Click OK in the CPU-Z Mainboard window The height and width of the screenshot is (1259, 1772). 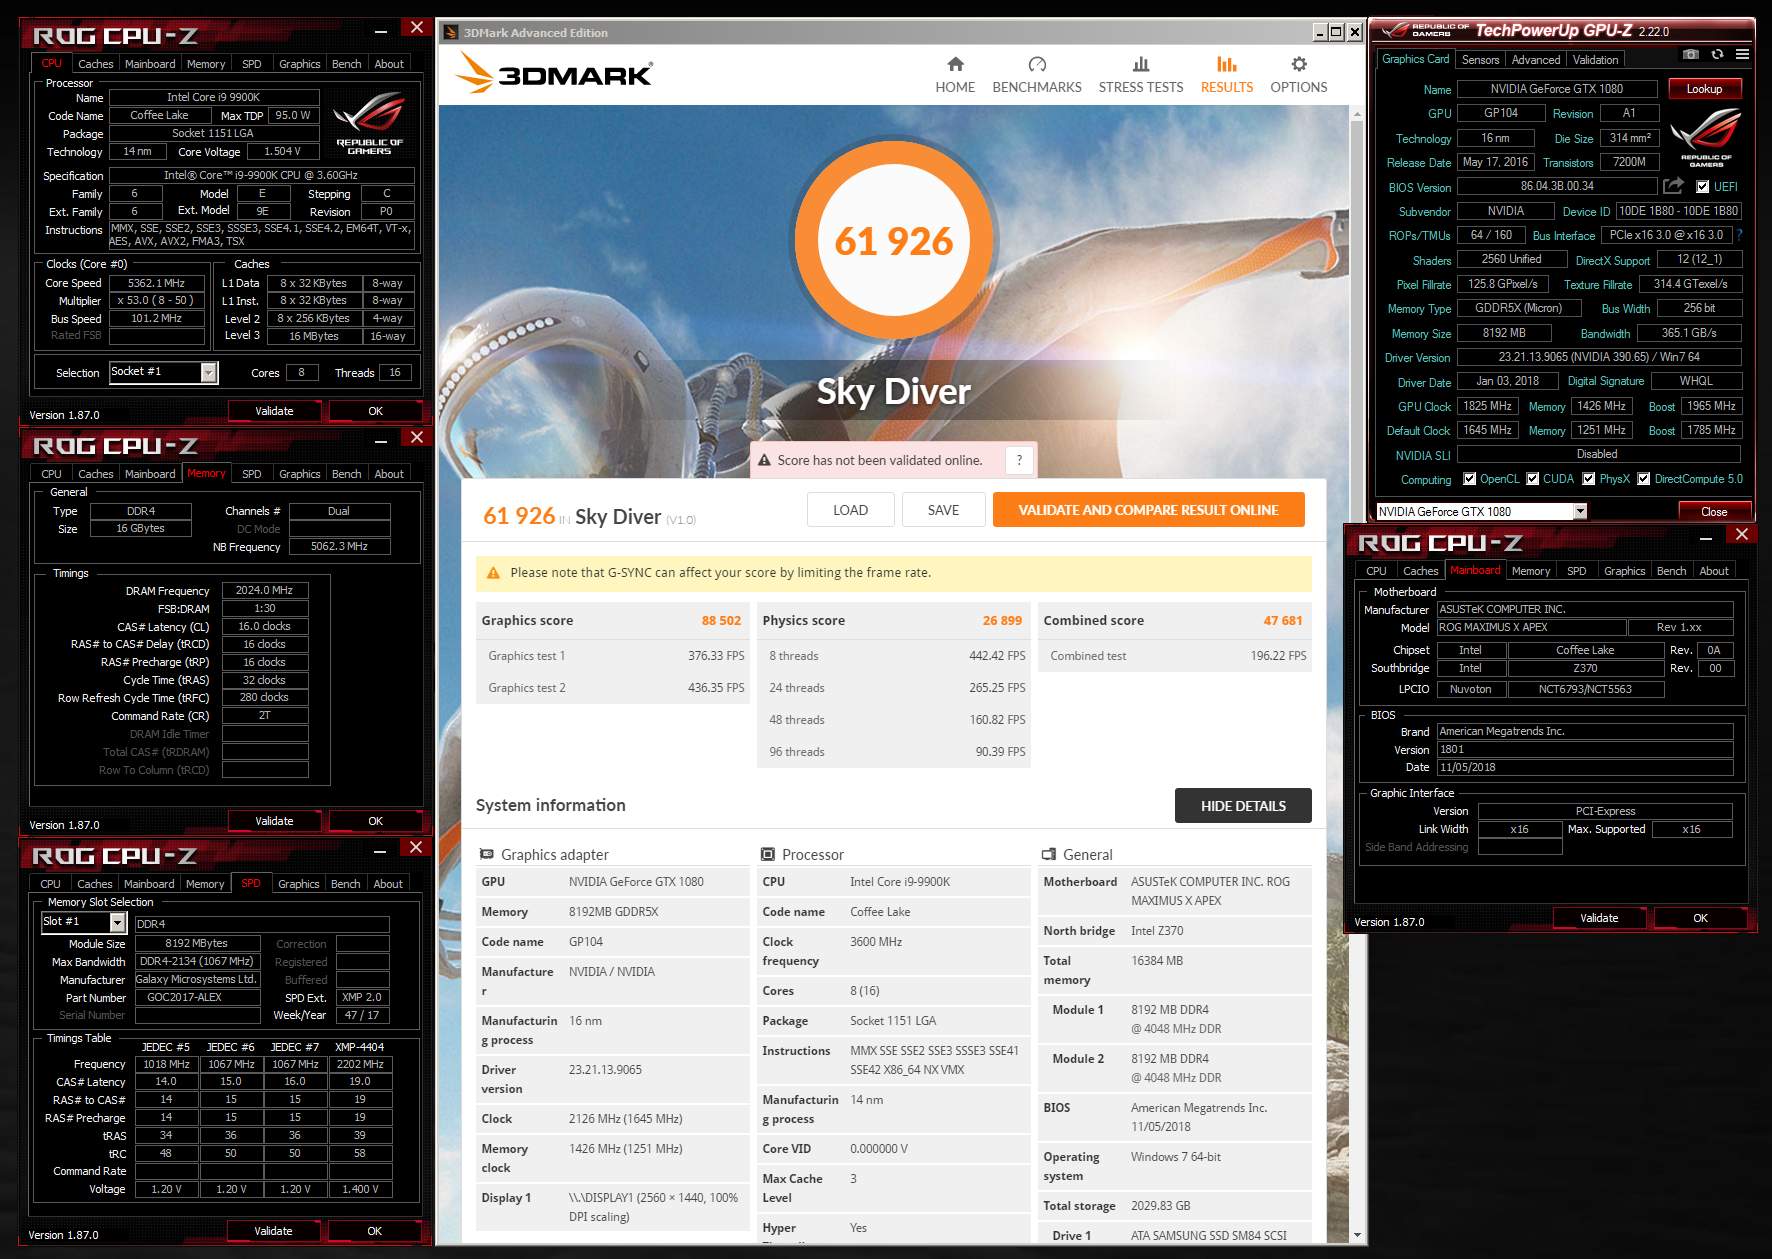(1700, 918)
